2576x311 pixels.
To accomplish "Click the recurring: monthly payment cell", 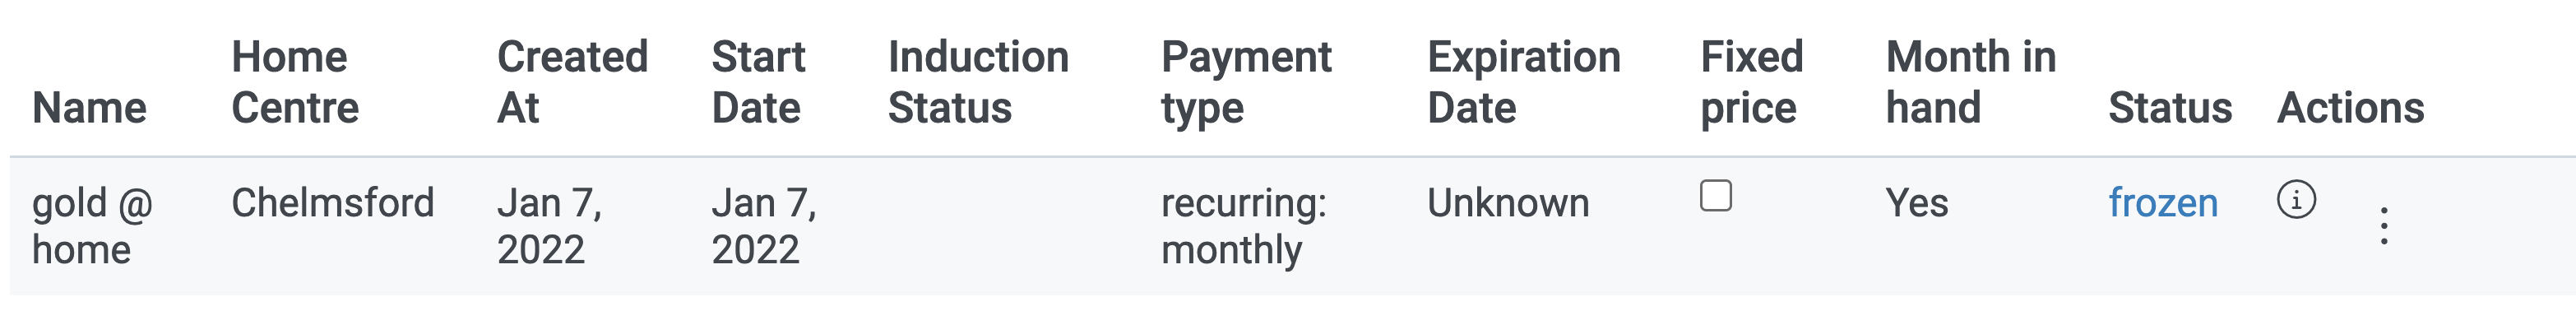I will click(x=1244, y=228).
